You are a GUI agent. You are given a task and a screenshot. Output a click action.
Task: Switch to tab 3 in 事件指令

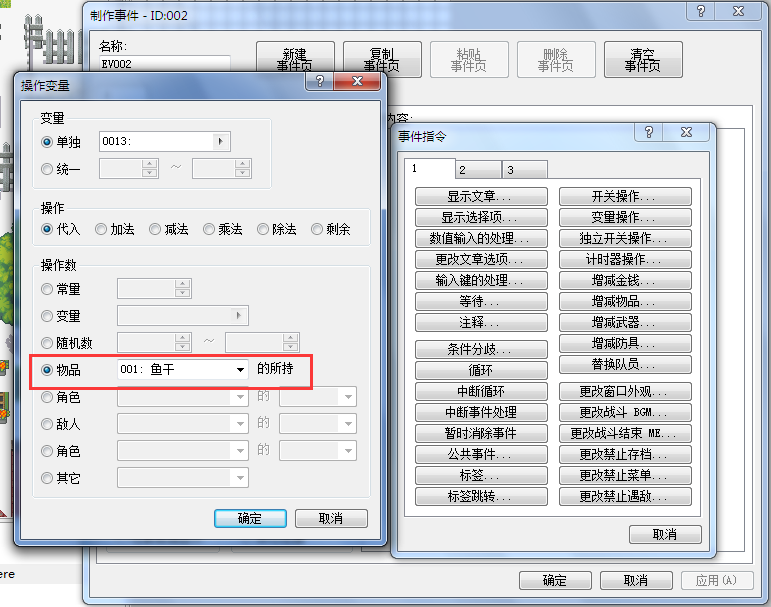click(x=524, y=170)
